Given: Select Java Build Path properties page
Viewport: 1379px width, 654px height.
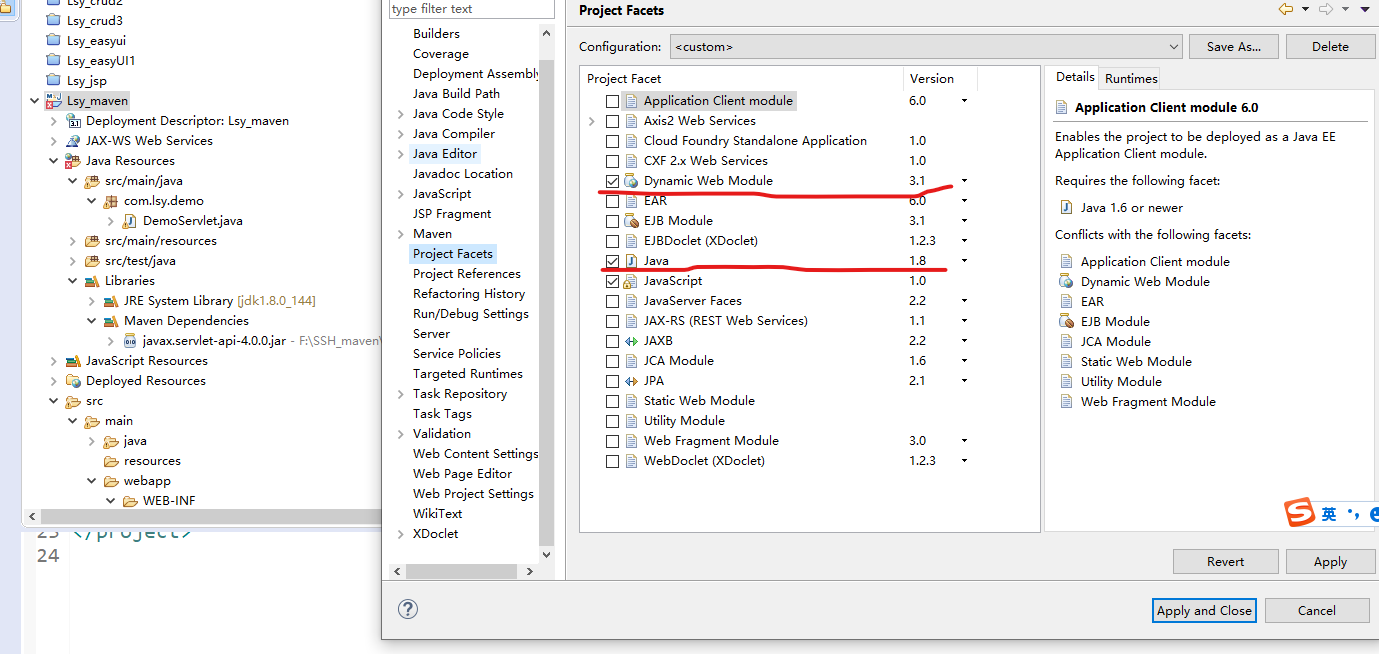Looking at the screenshot, I should pyautogui.click(x=456, y=94).
